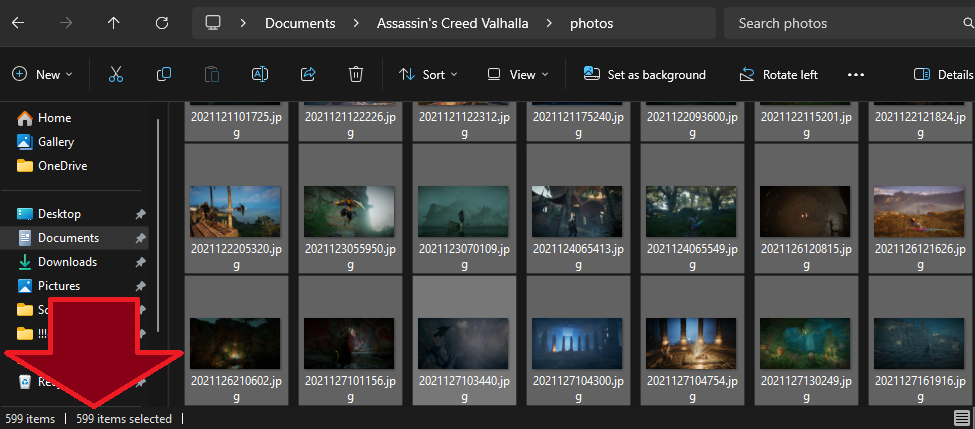975x429 pixels.
Task: Select Assassin's Creed Valhalla in the address bar
Action: (x=453, y=24)
